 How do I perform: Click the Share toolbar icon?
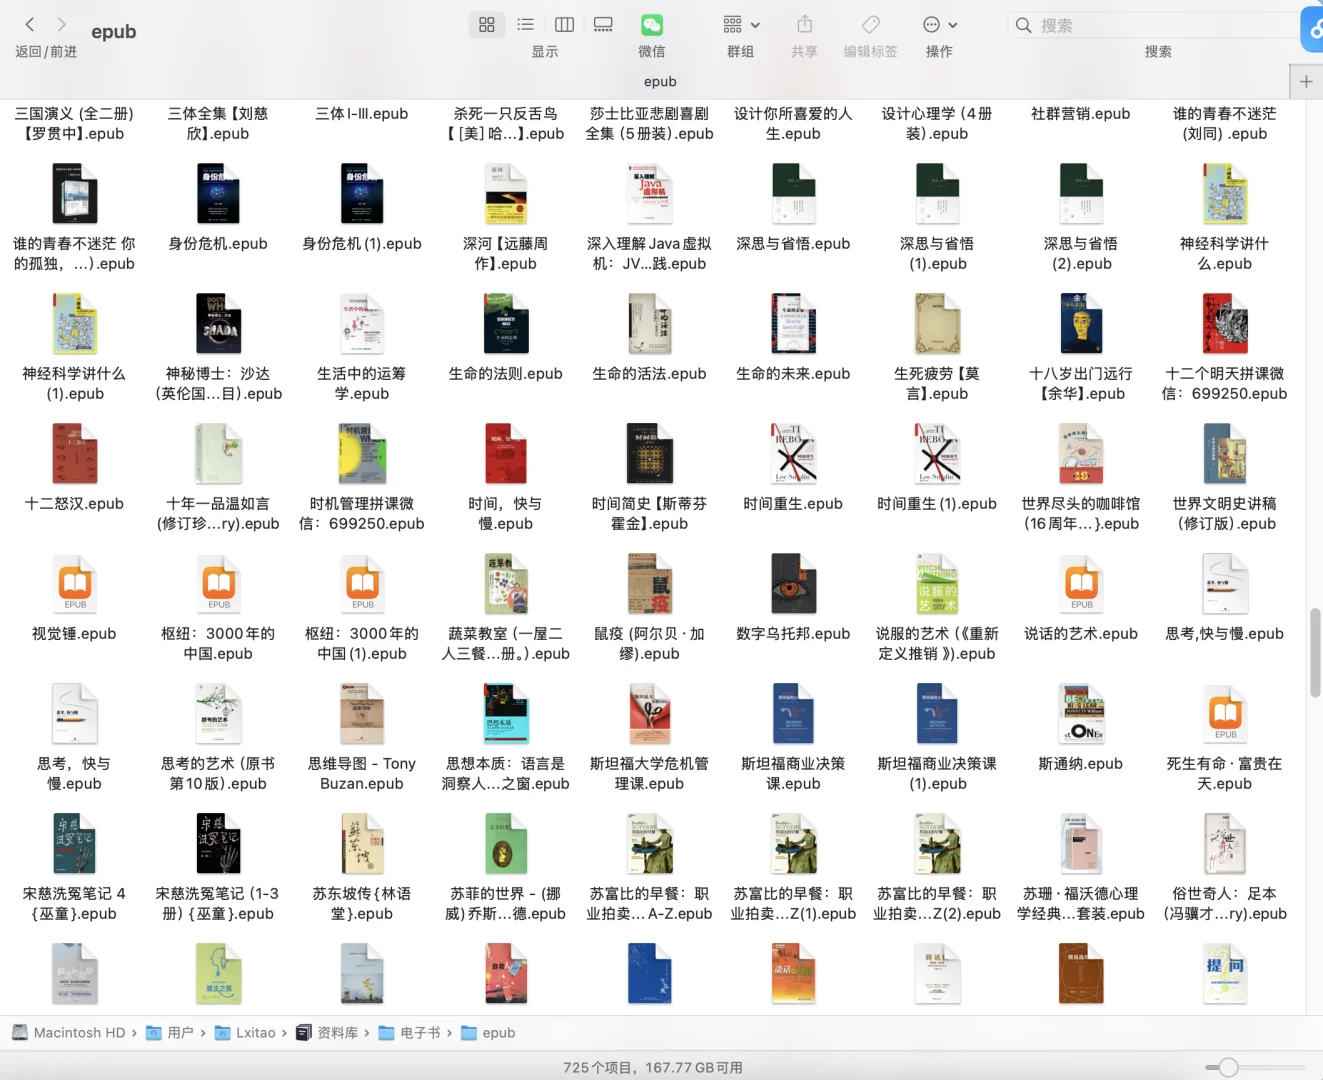(x=805, y=24)
